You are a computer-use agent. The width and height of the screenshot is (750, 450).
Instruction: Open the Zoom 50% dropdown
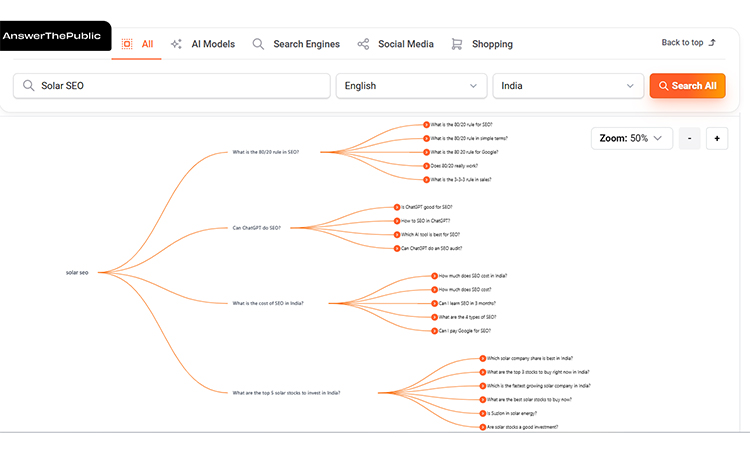(631, 139)
